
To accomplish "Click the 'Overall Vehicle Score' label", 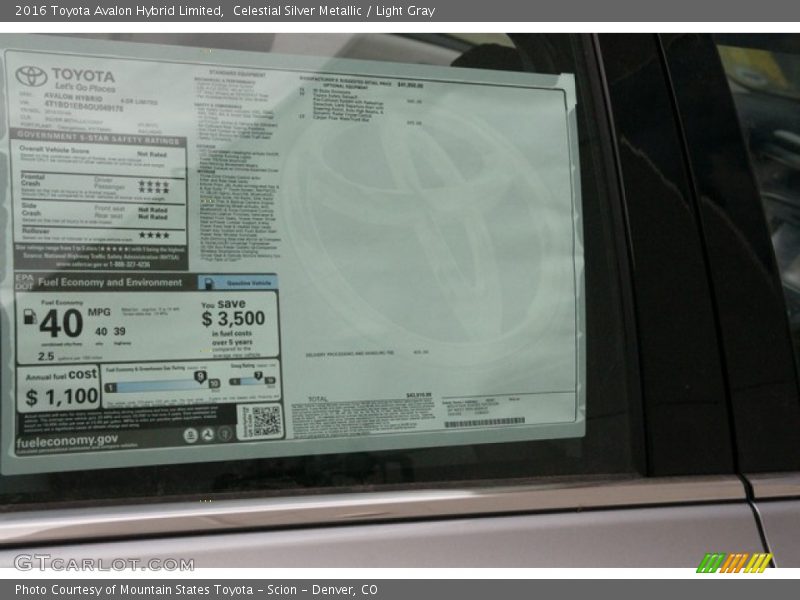I will pyautogui.click(x=54, y=149).
